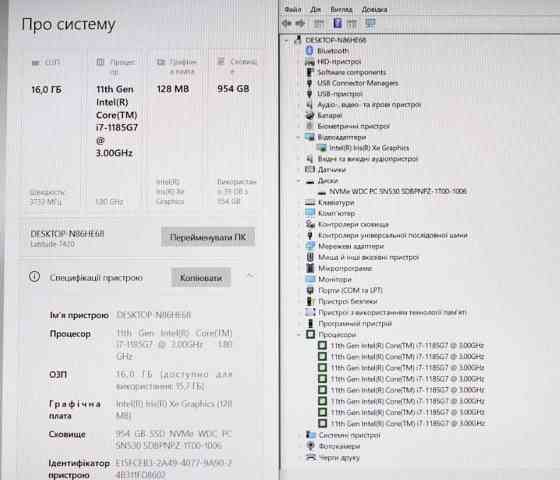This screenshot has width=560, height=480.
Task: Click the Порти (COM та LPT) icon
Action: coord(310,290)
